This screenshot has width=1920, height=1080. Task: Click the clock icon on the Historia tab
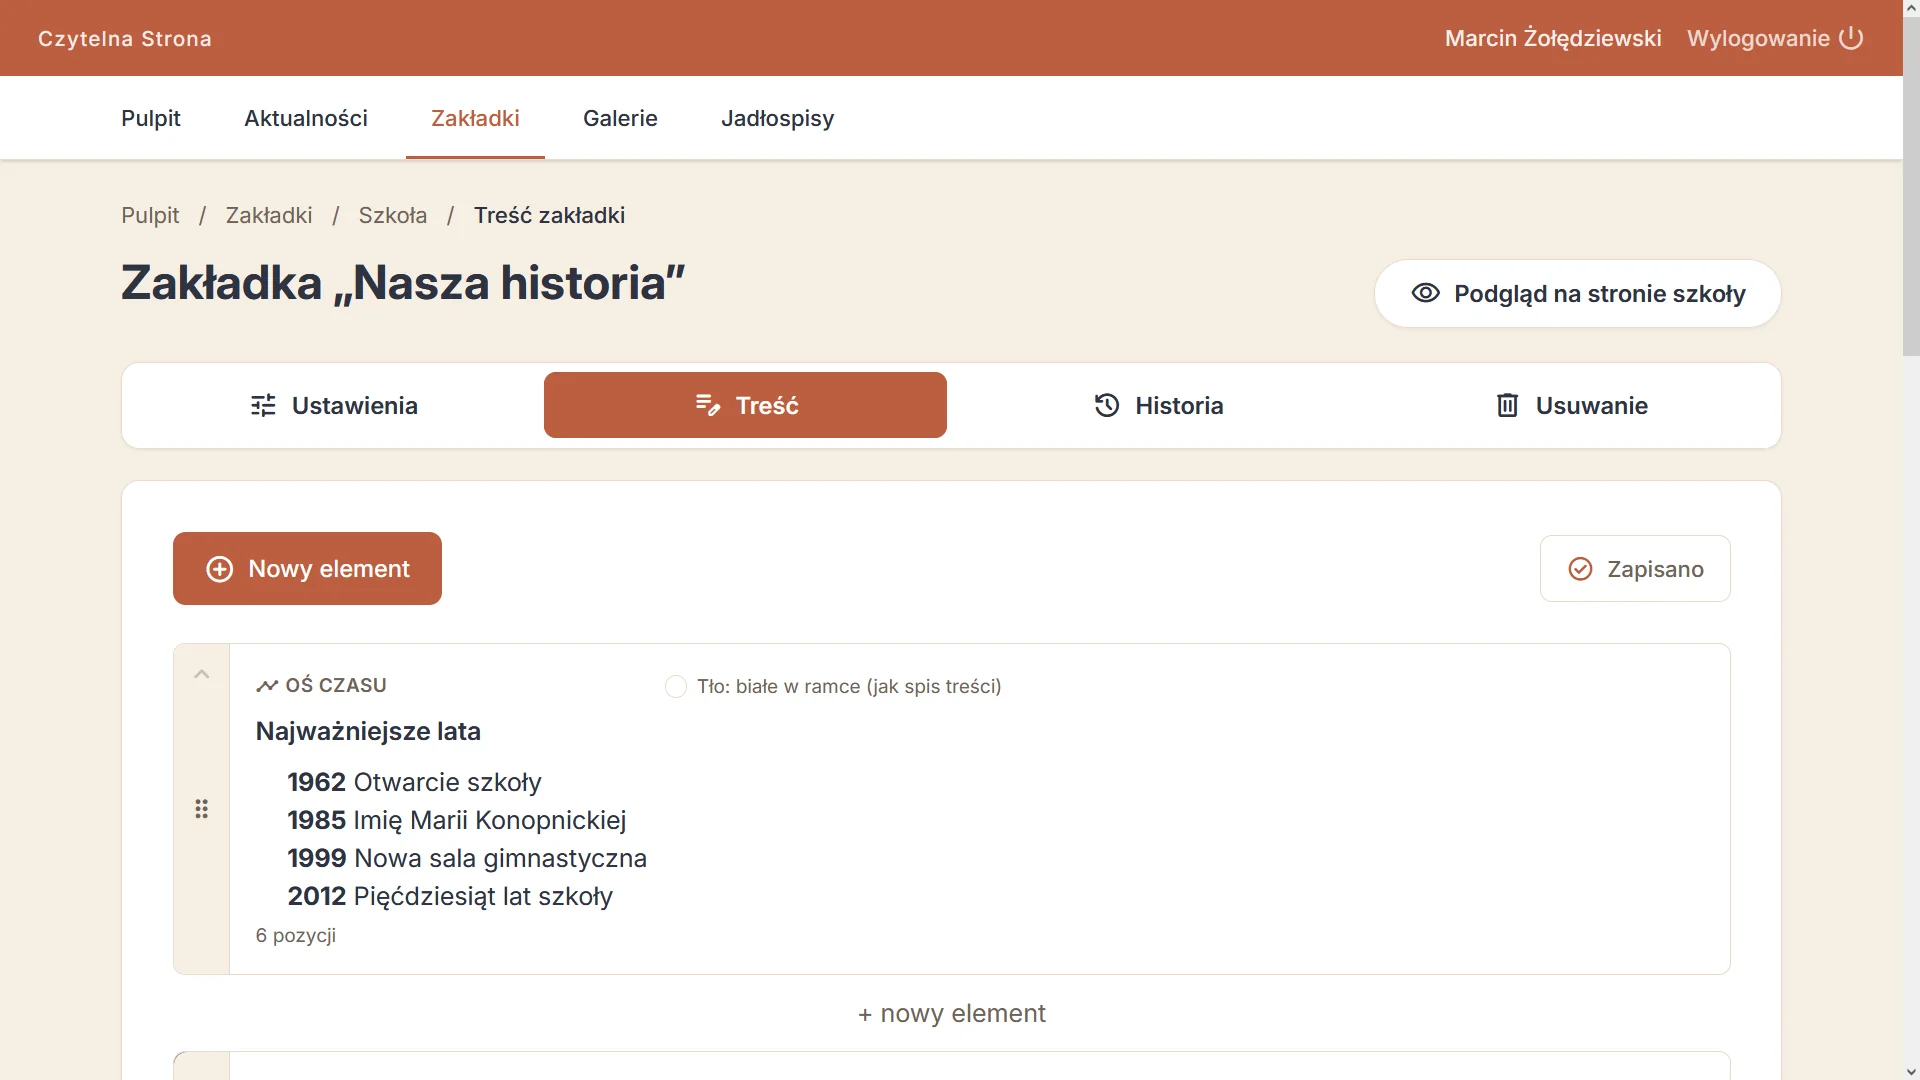[1107, 405]
